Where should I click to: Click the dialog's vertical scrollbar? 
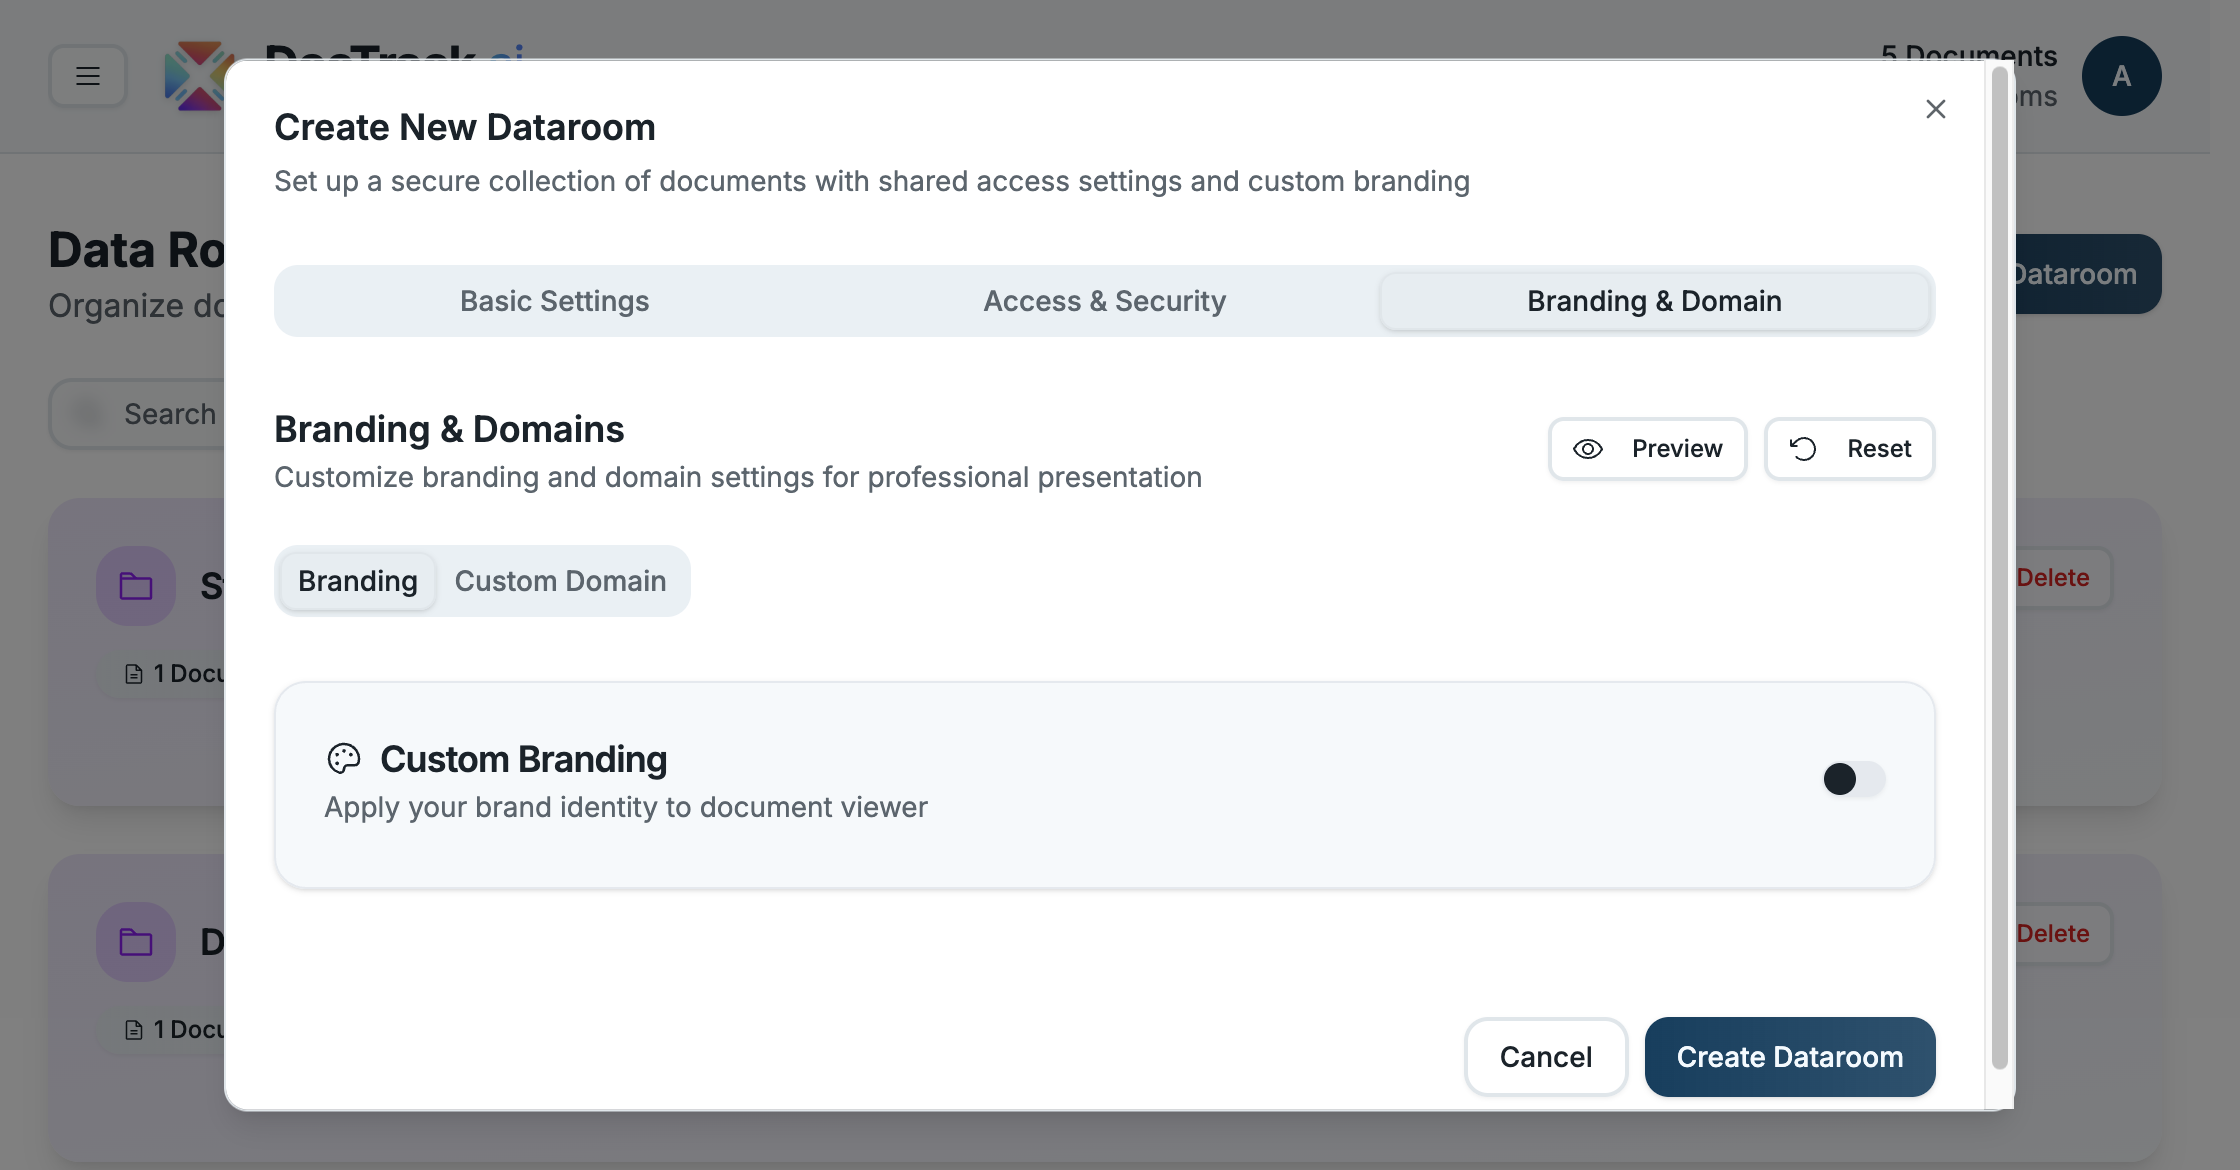[1999, 568]
